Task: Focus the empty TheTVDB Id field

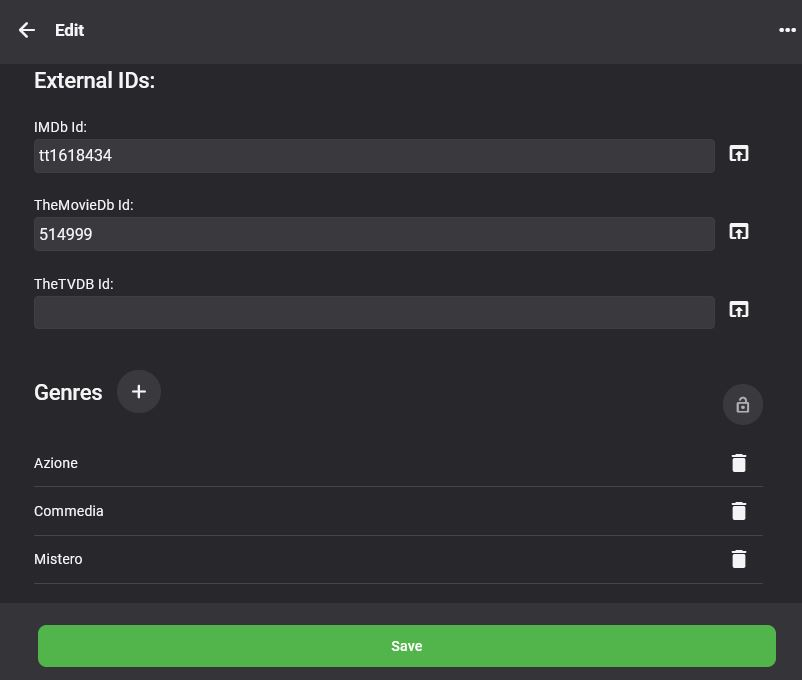Action: [374, 312]
